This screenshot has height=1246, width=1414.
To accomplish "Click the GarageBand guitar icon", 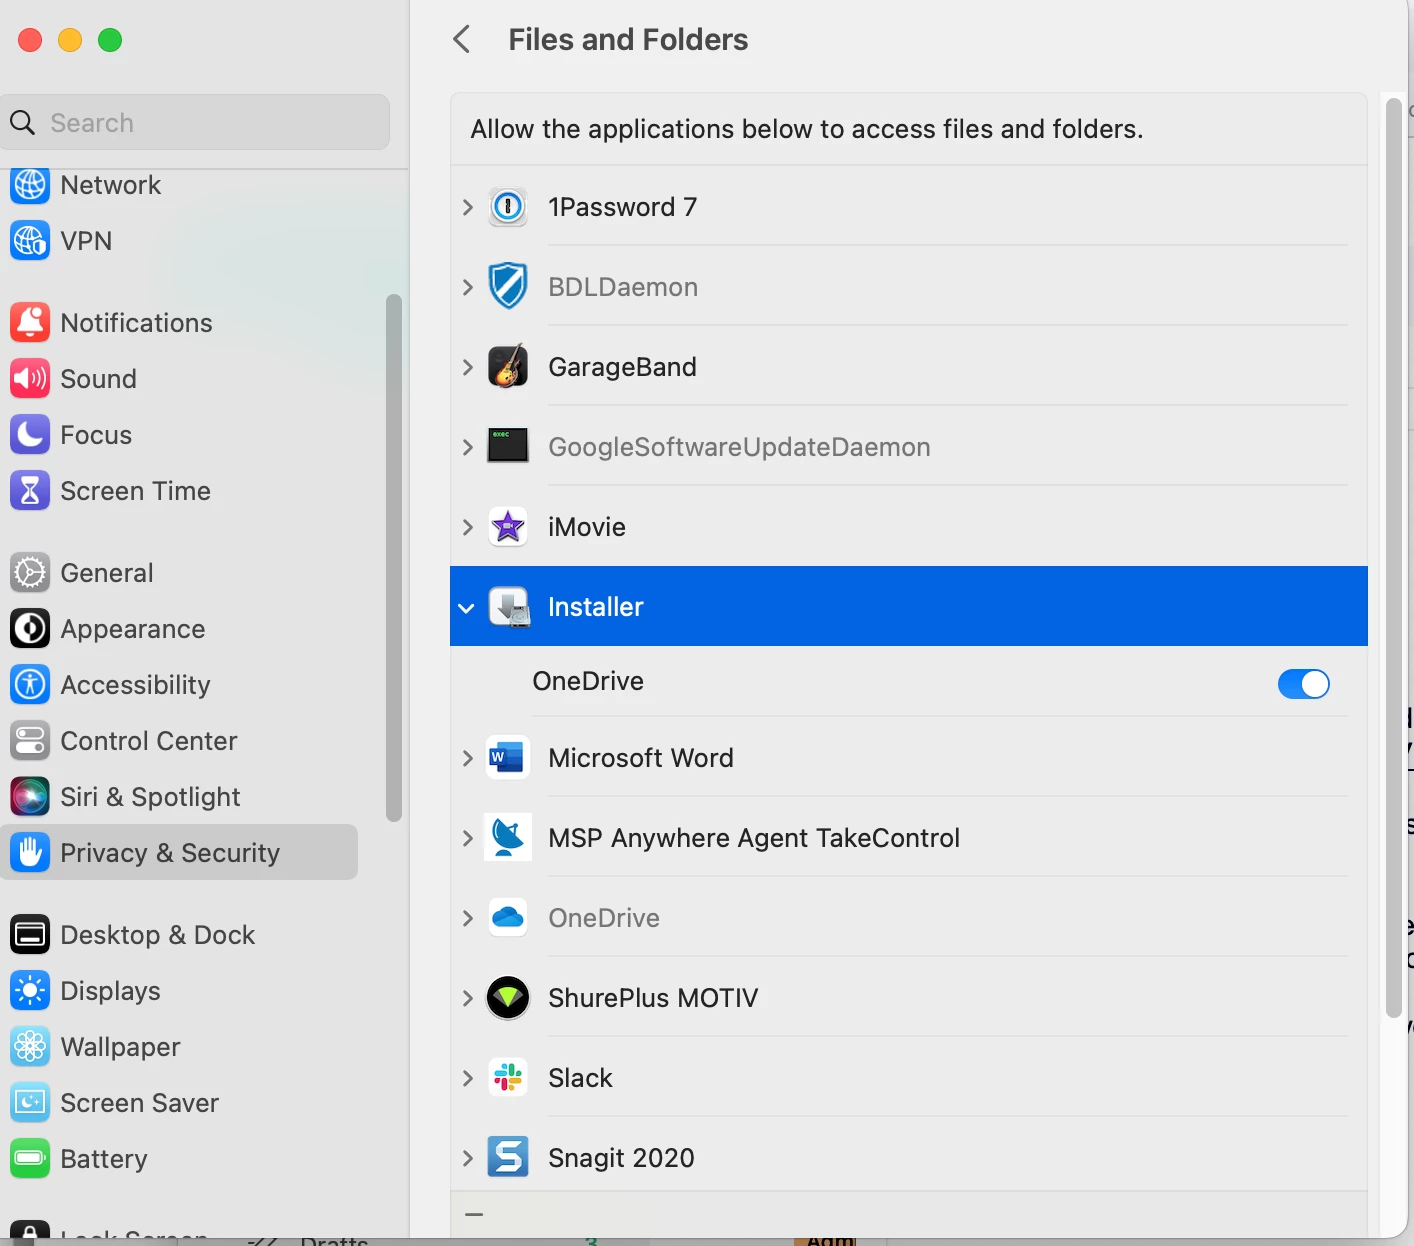I will pyautogui.click(x=508, y=367).
